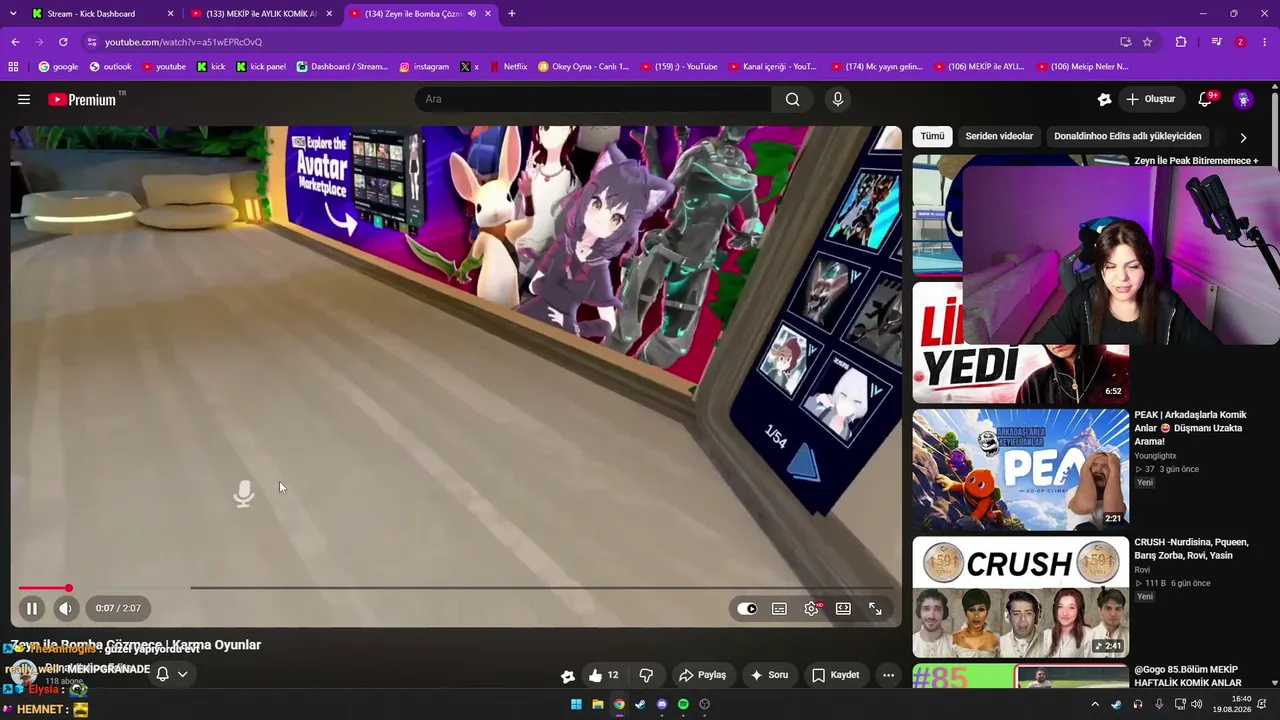The height and width of the screenshot is (720, 1280).
Task: Open the Windows Start menu
Action: point(576,704)
